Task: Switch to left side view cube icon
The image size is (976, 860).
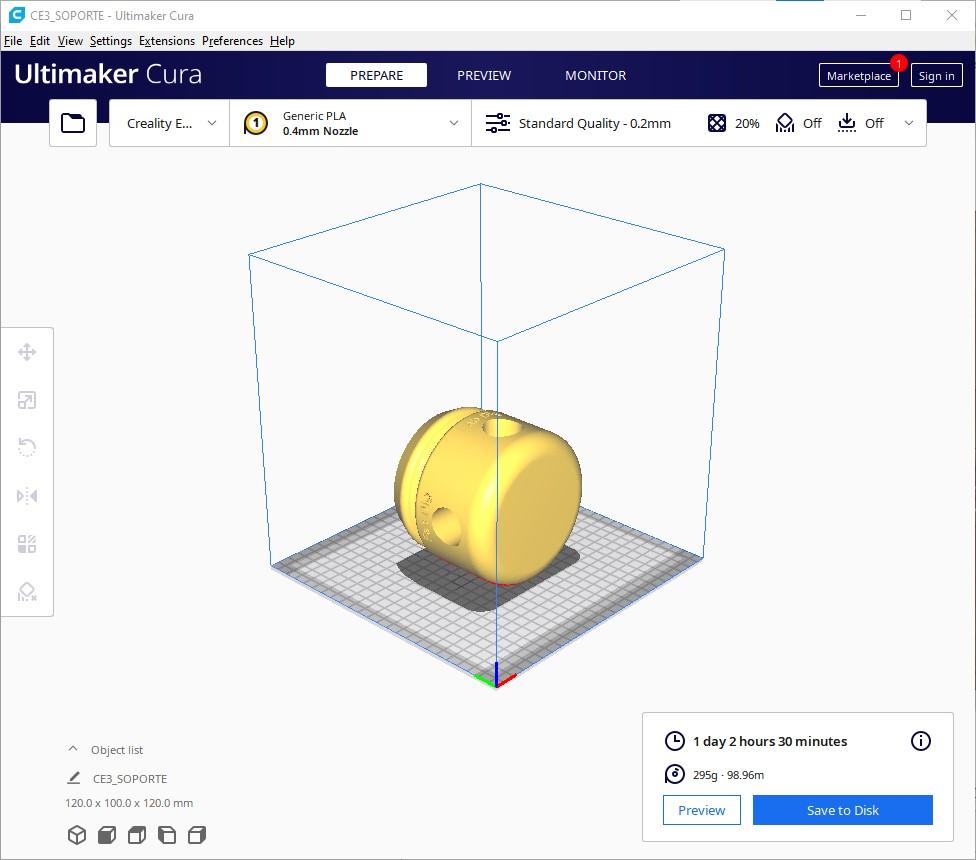Action: point(167,834)
